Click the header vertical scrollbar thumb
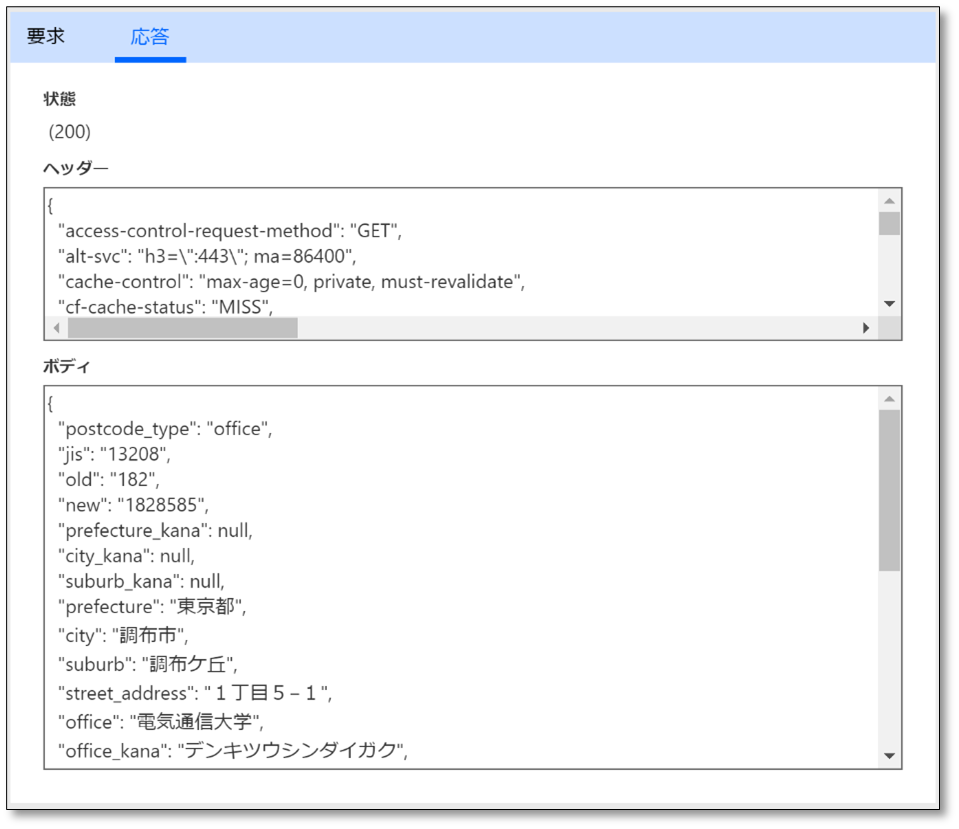The height and width of the screenshot is (829, 959). 889,223
